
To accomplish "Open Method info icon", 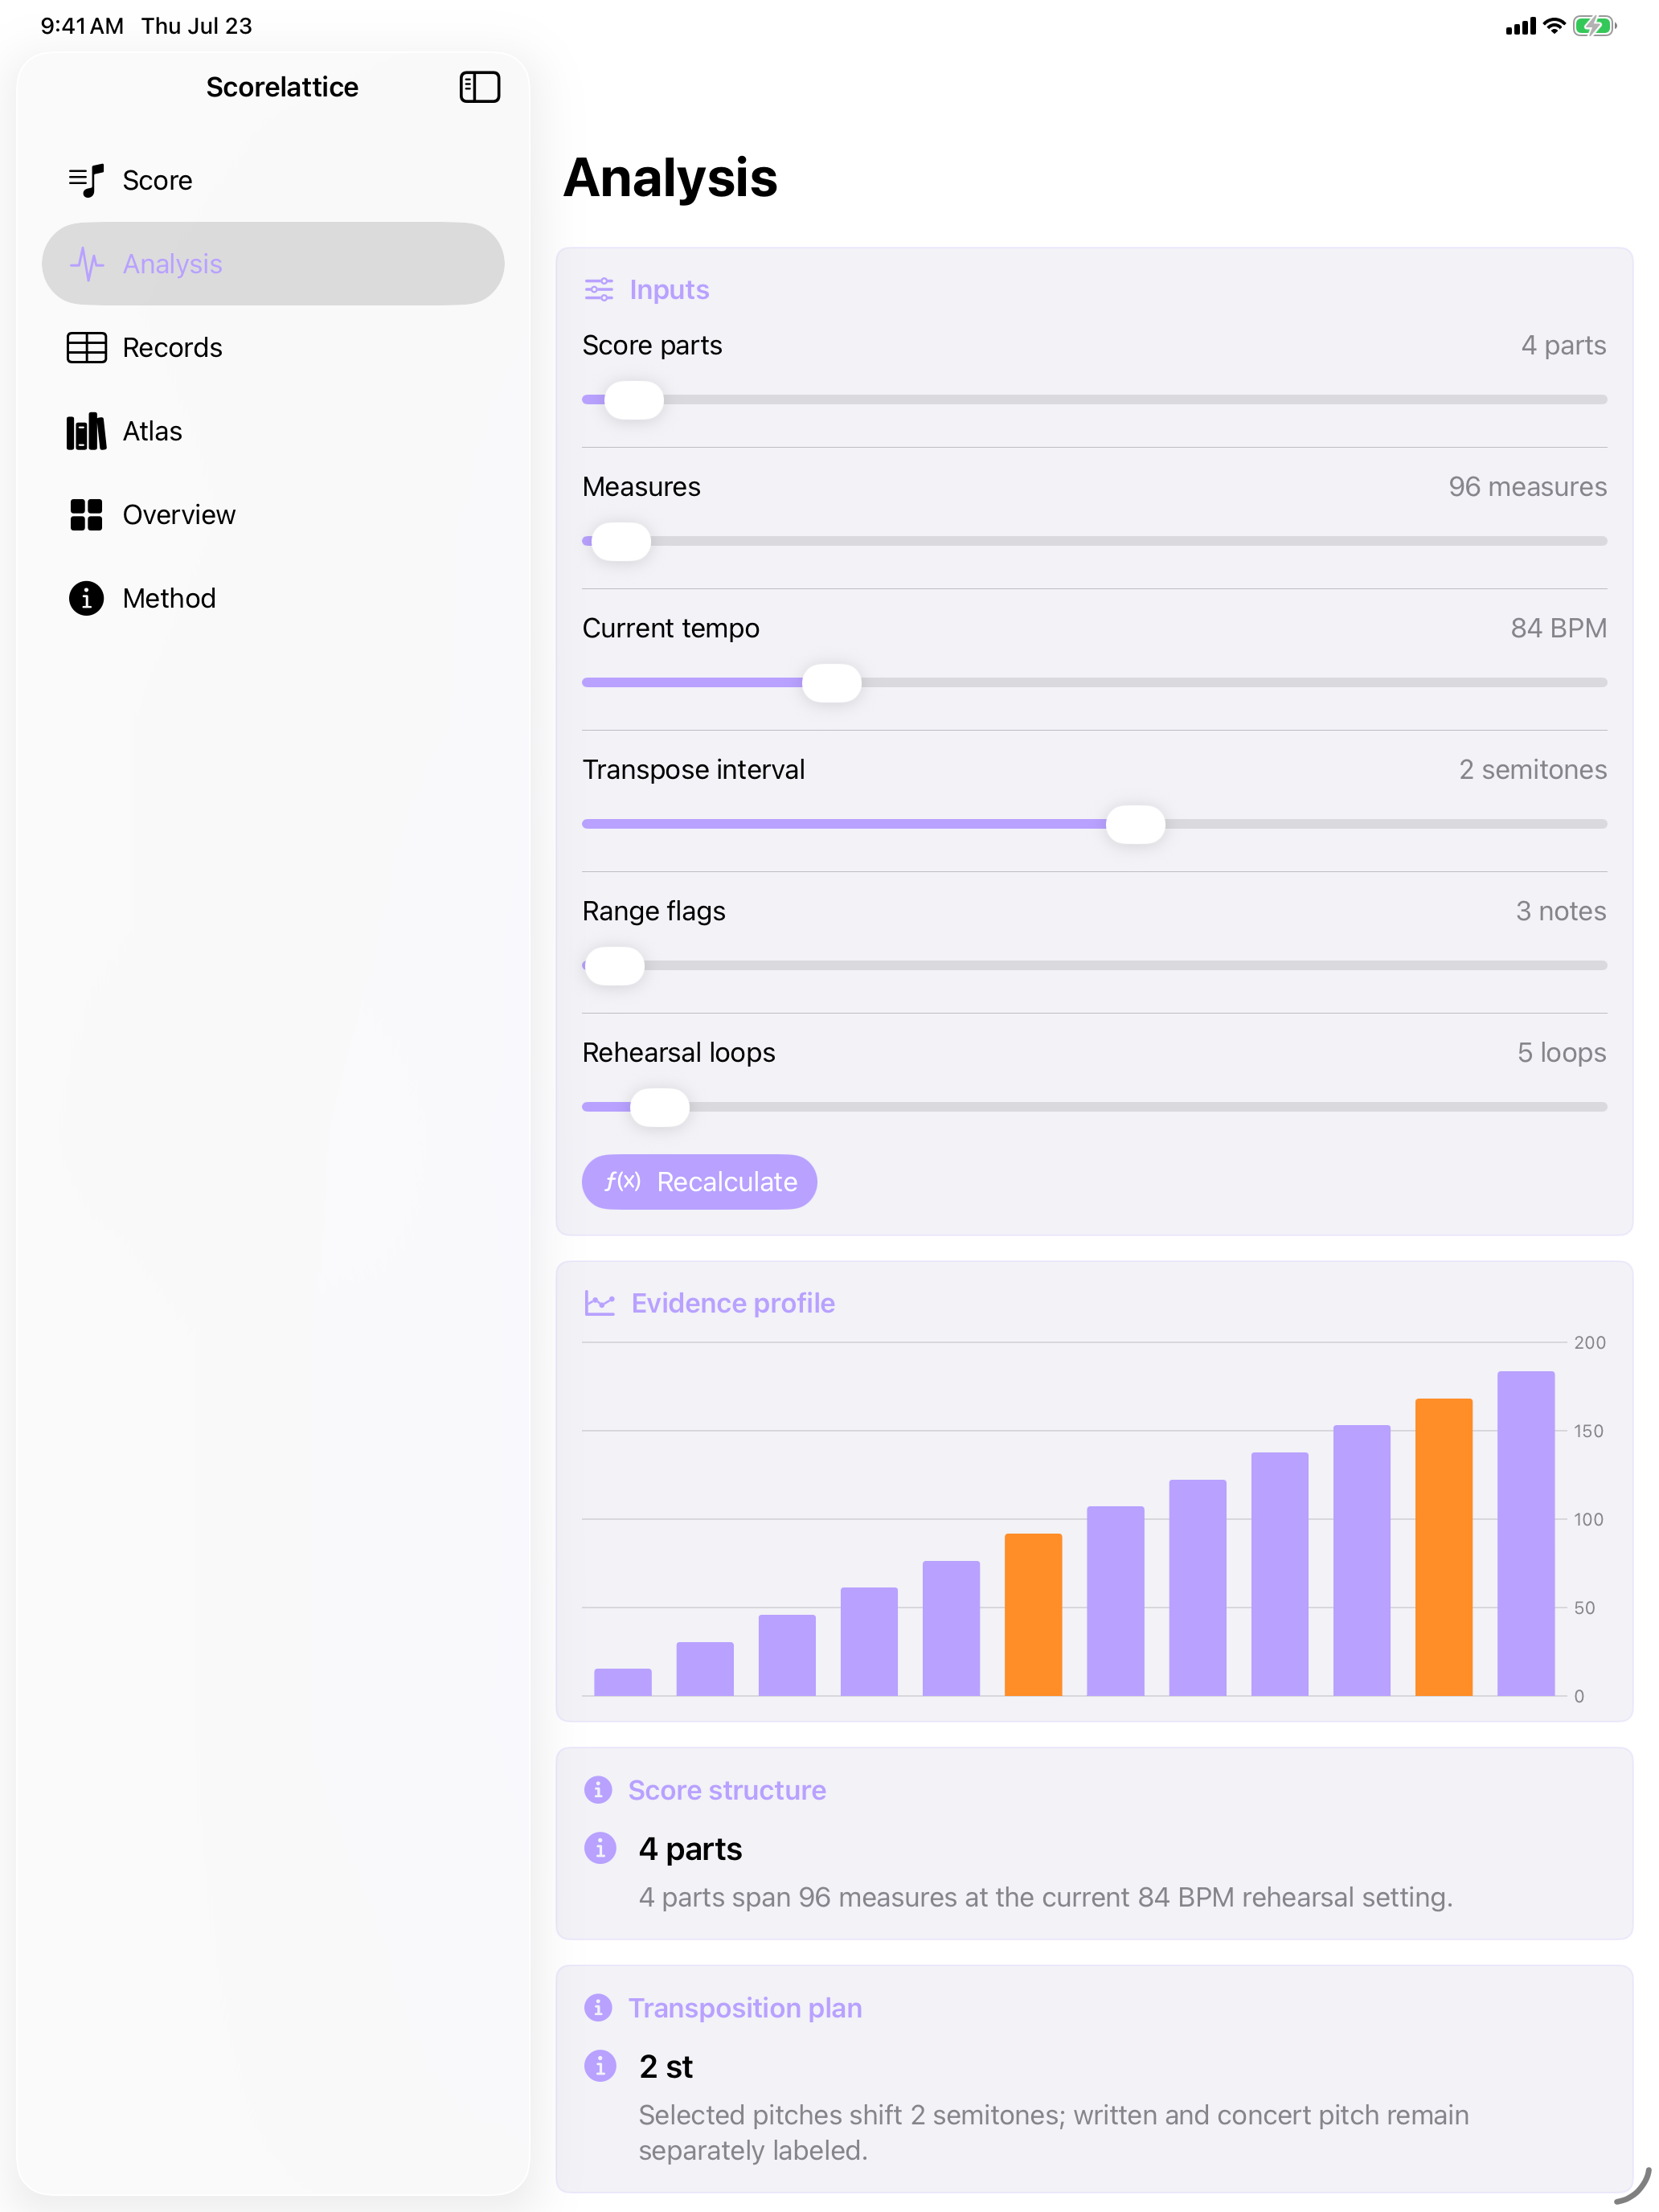I will 86,598.
